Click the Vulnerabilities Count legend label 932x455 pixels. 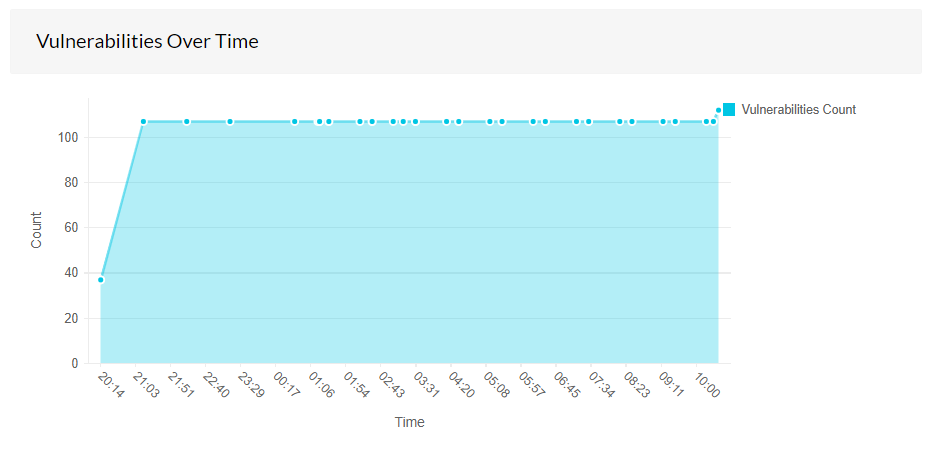(799, 109)
